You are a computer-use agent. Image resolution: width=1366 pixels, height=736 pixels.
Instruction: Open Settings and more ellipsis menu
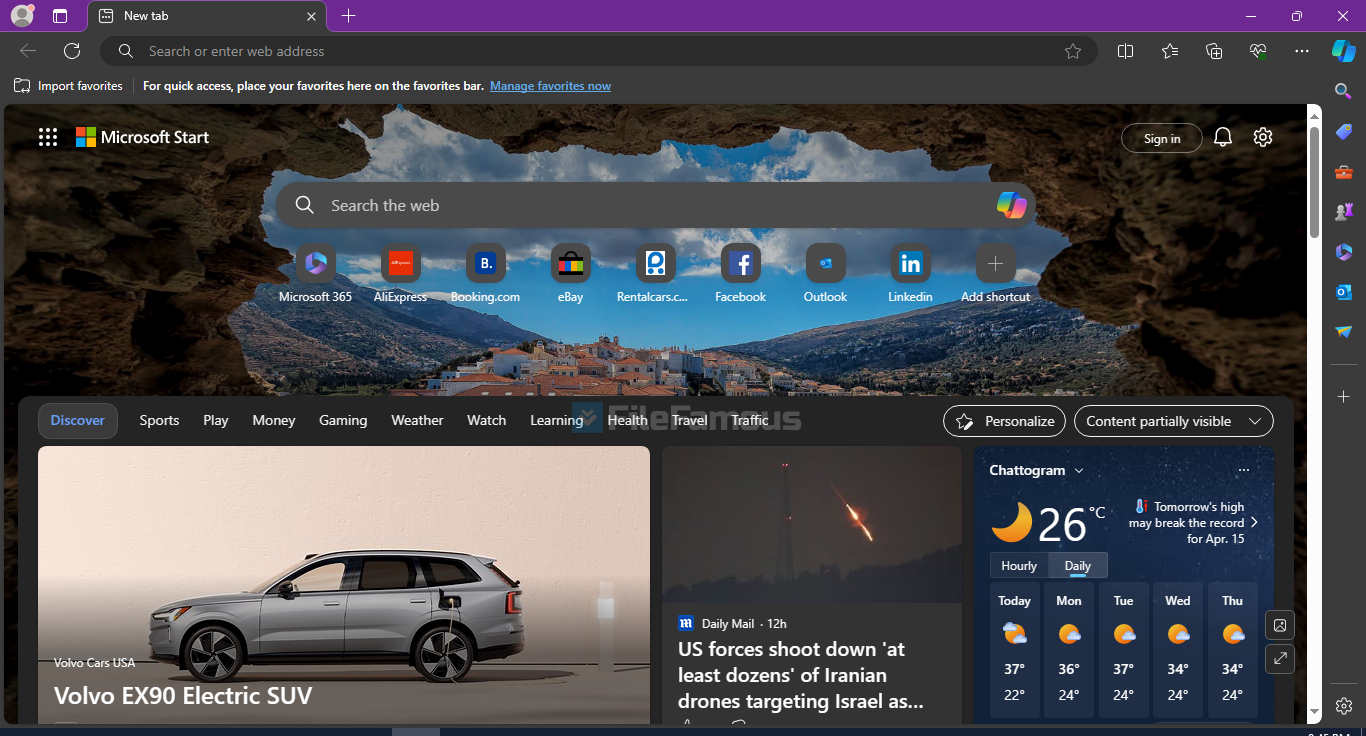tap(1301, 51)
